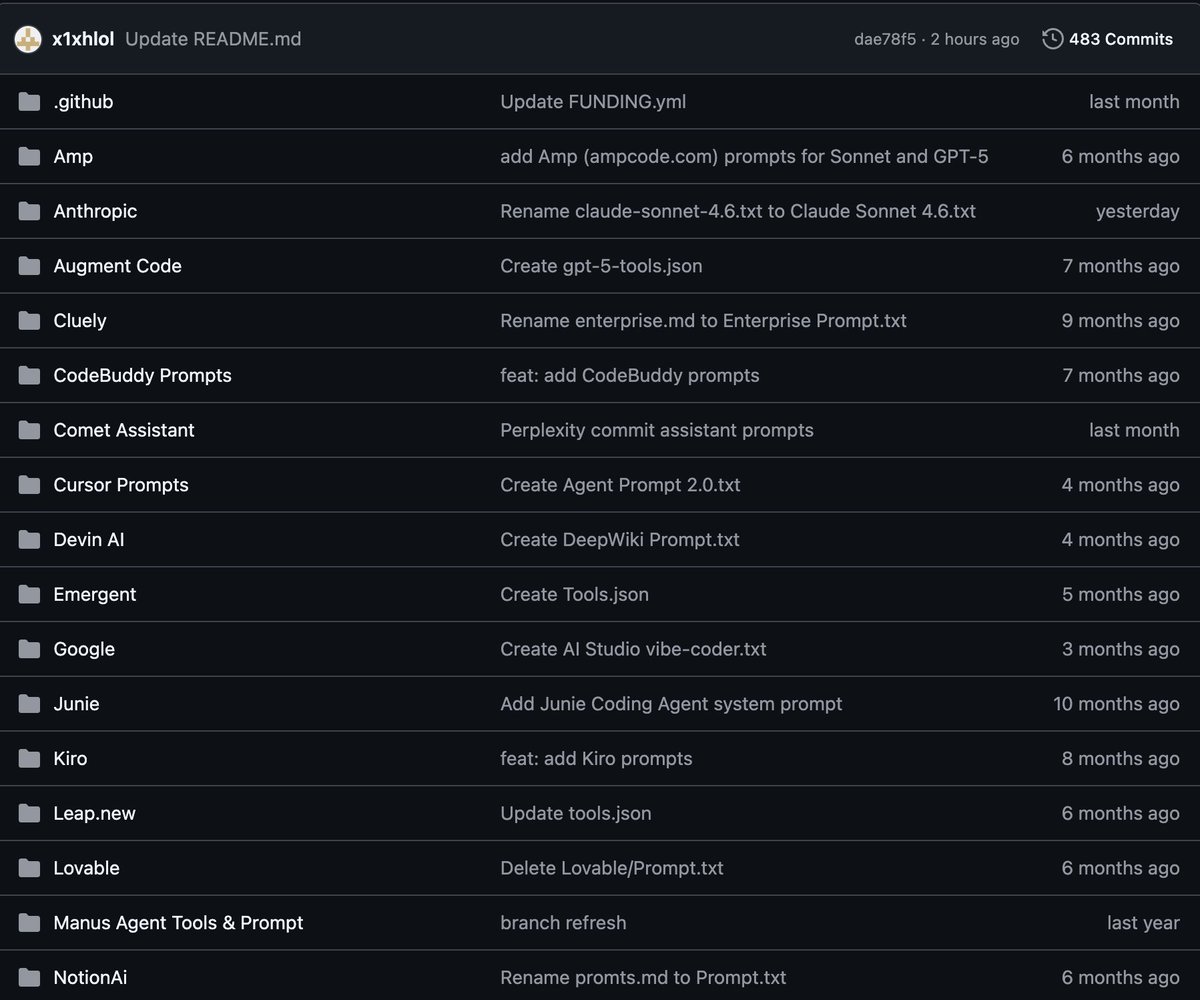Image resolution: width=1200 pixels, height=1000 pixels.
Task: Click 'yesterday' timestamp in Anthropic row
Action: point(1137,212)
